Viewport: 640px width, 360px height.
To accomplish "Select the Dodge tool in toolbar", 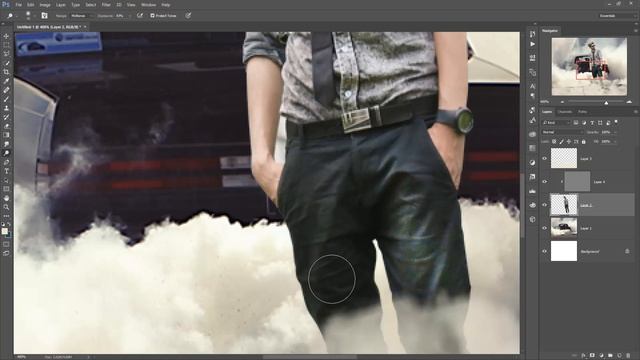I will [6, 153].
